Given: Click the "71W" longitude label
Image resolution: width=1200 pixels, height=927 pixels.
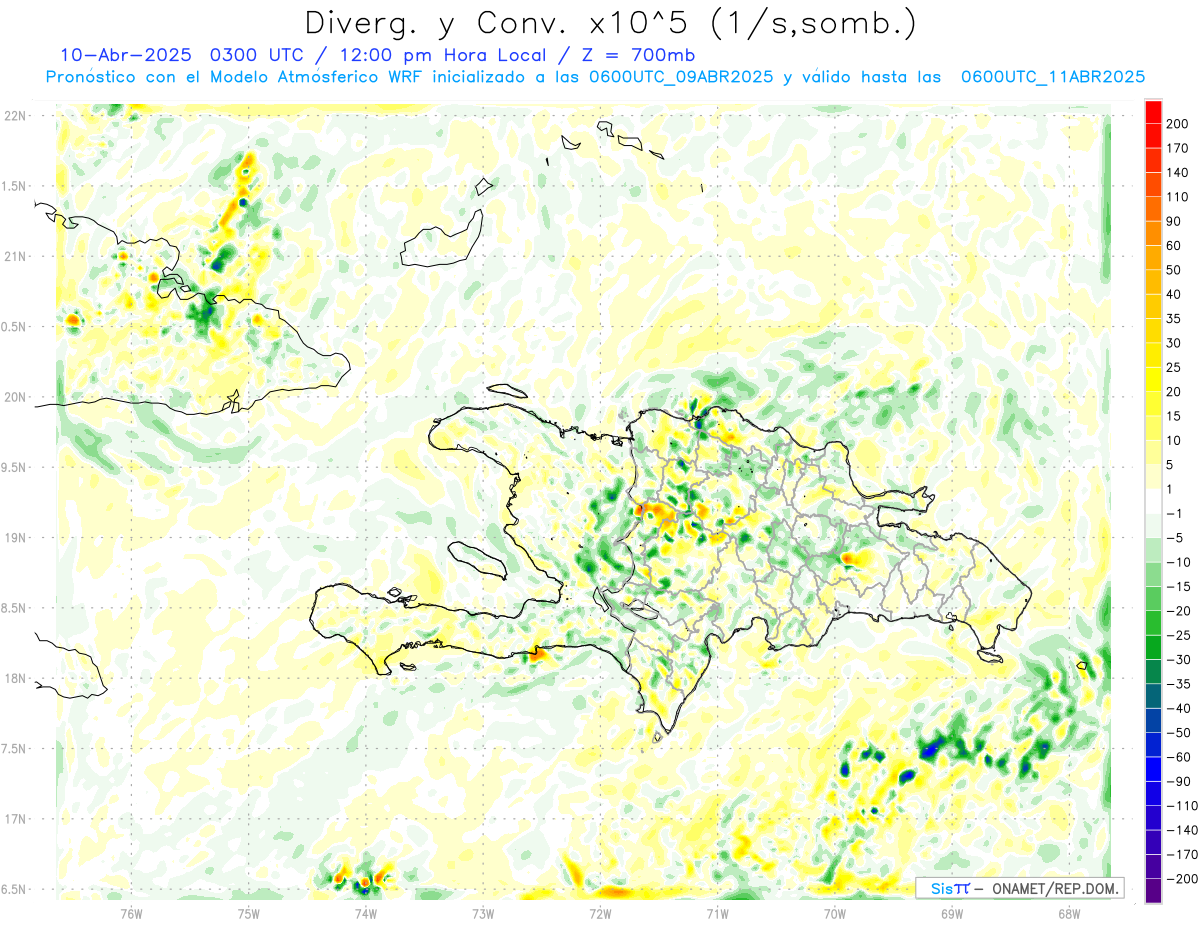Looking at the screenshot, I should pos(717,913).
